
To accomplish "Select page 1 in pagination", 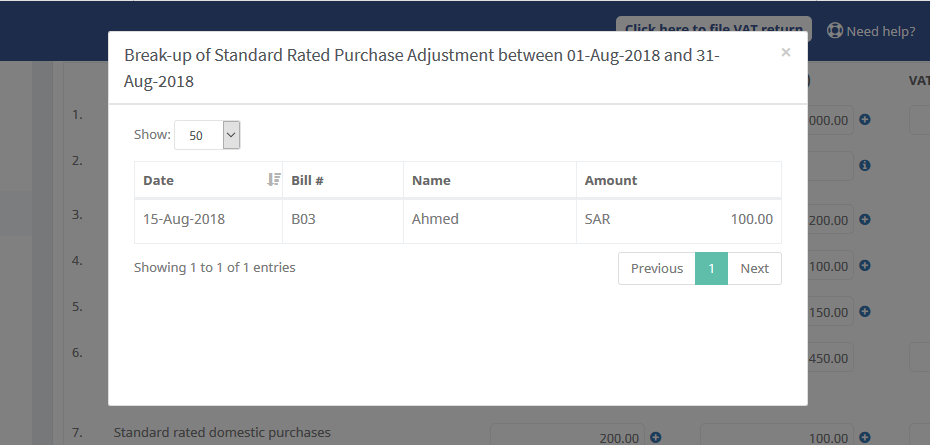I will point(711,268).
